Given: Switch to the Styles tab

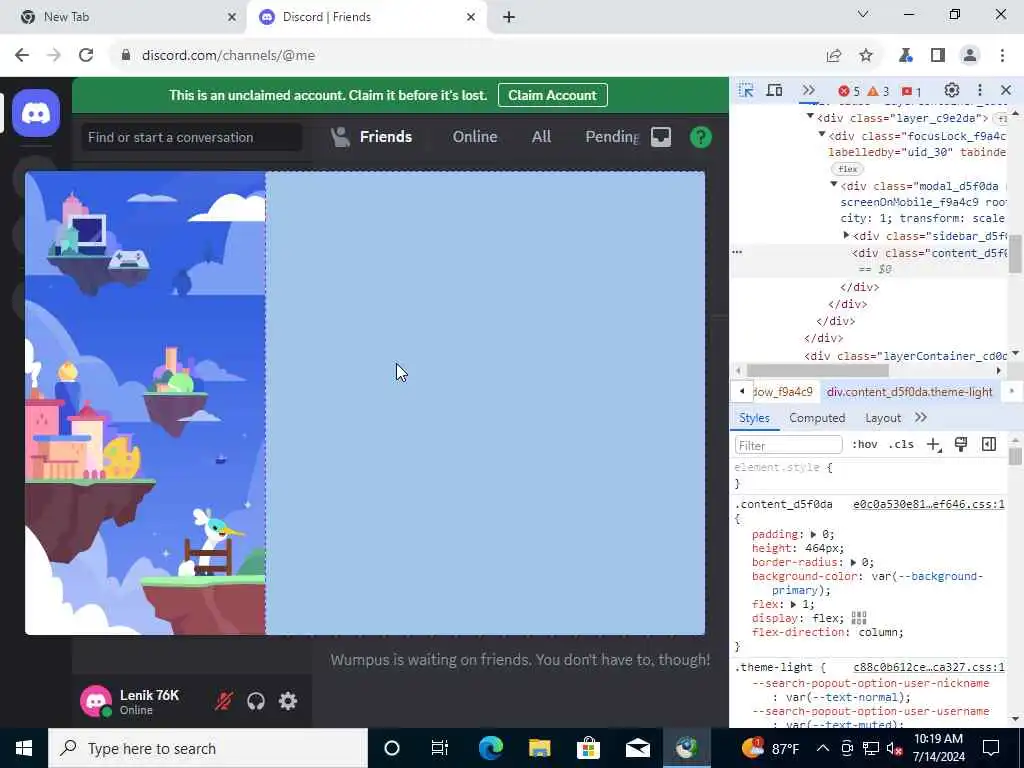Looking at the screenshot, I should point(754,418).
